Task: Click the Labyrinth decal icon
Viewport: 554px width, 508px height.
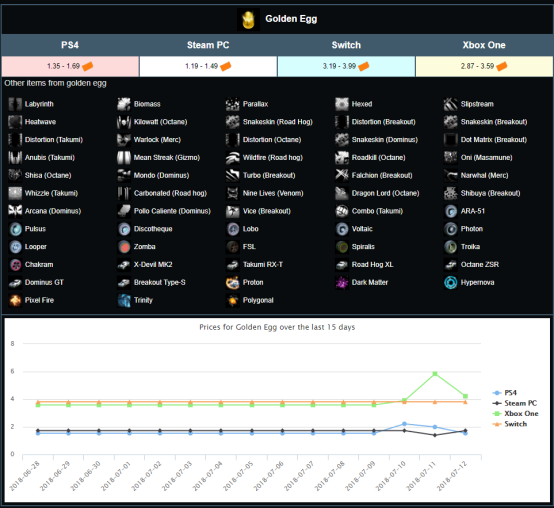Action: (x=15, y=104)
